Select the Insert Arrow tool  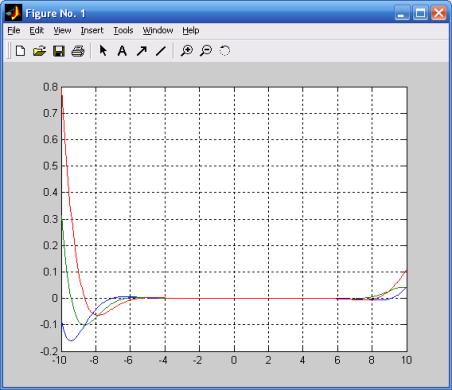pos(142,51)
